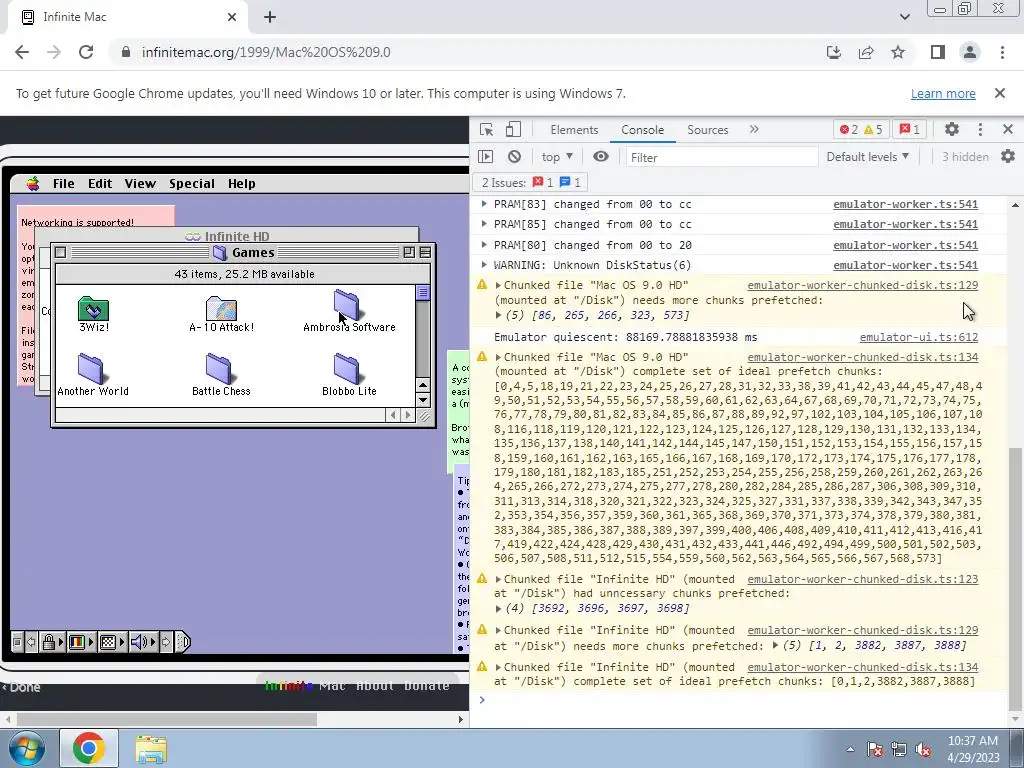Expand the [1, 2, 3882, 3887, 3888] array

coord(775,645)
